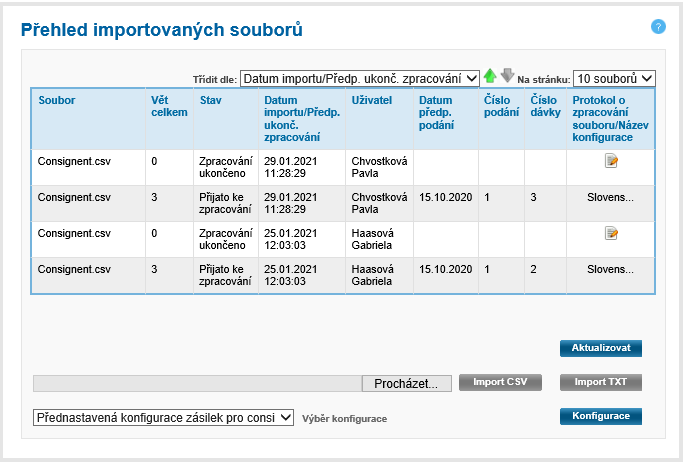Expand the 'Na stránku' files-per-page dropdown
The image size is (685, 465).
point(614,78)
